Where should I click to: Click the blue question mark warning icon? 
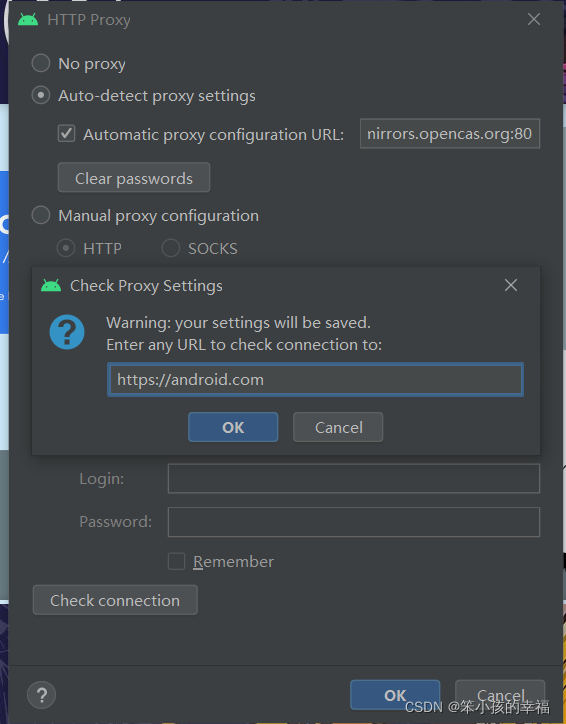click(67, 332)
